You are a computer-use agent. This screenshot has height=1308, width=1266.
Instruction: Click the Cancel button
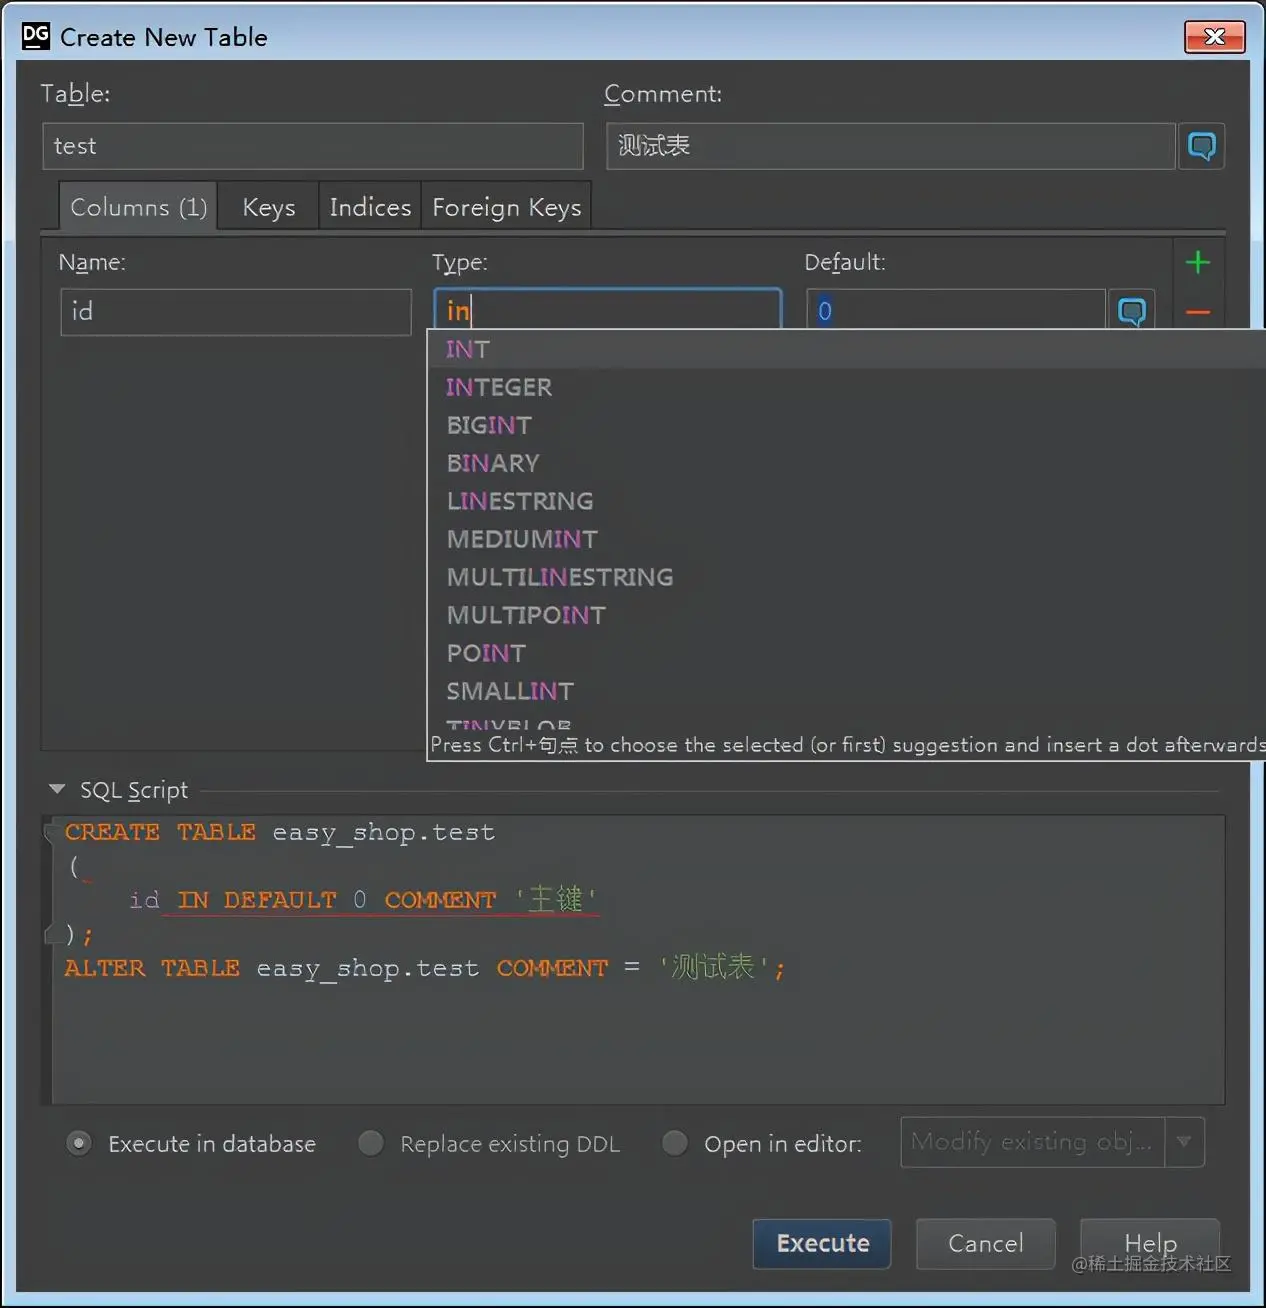[x=986, y=1243]
